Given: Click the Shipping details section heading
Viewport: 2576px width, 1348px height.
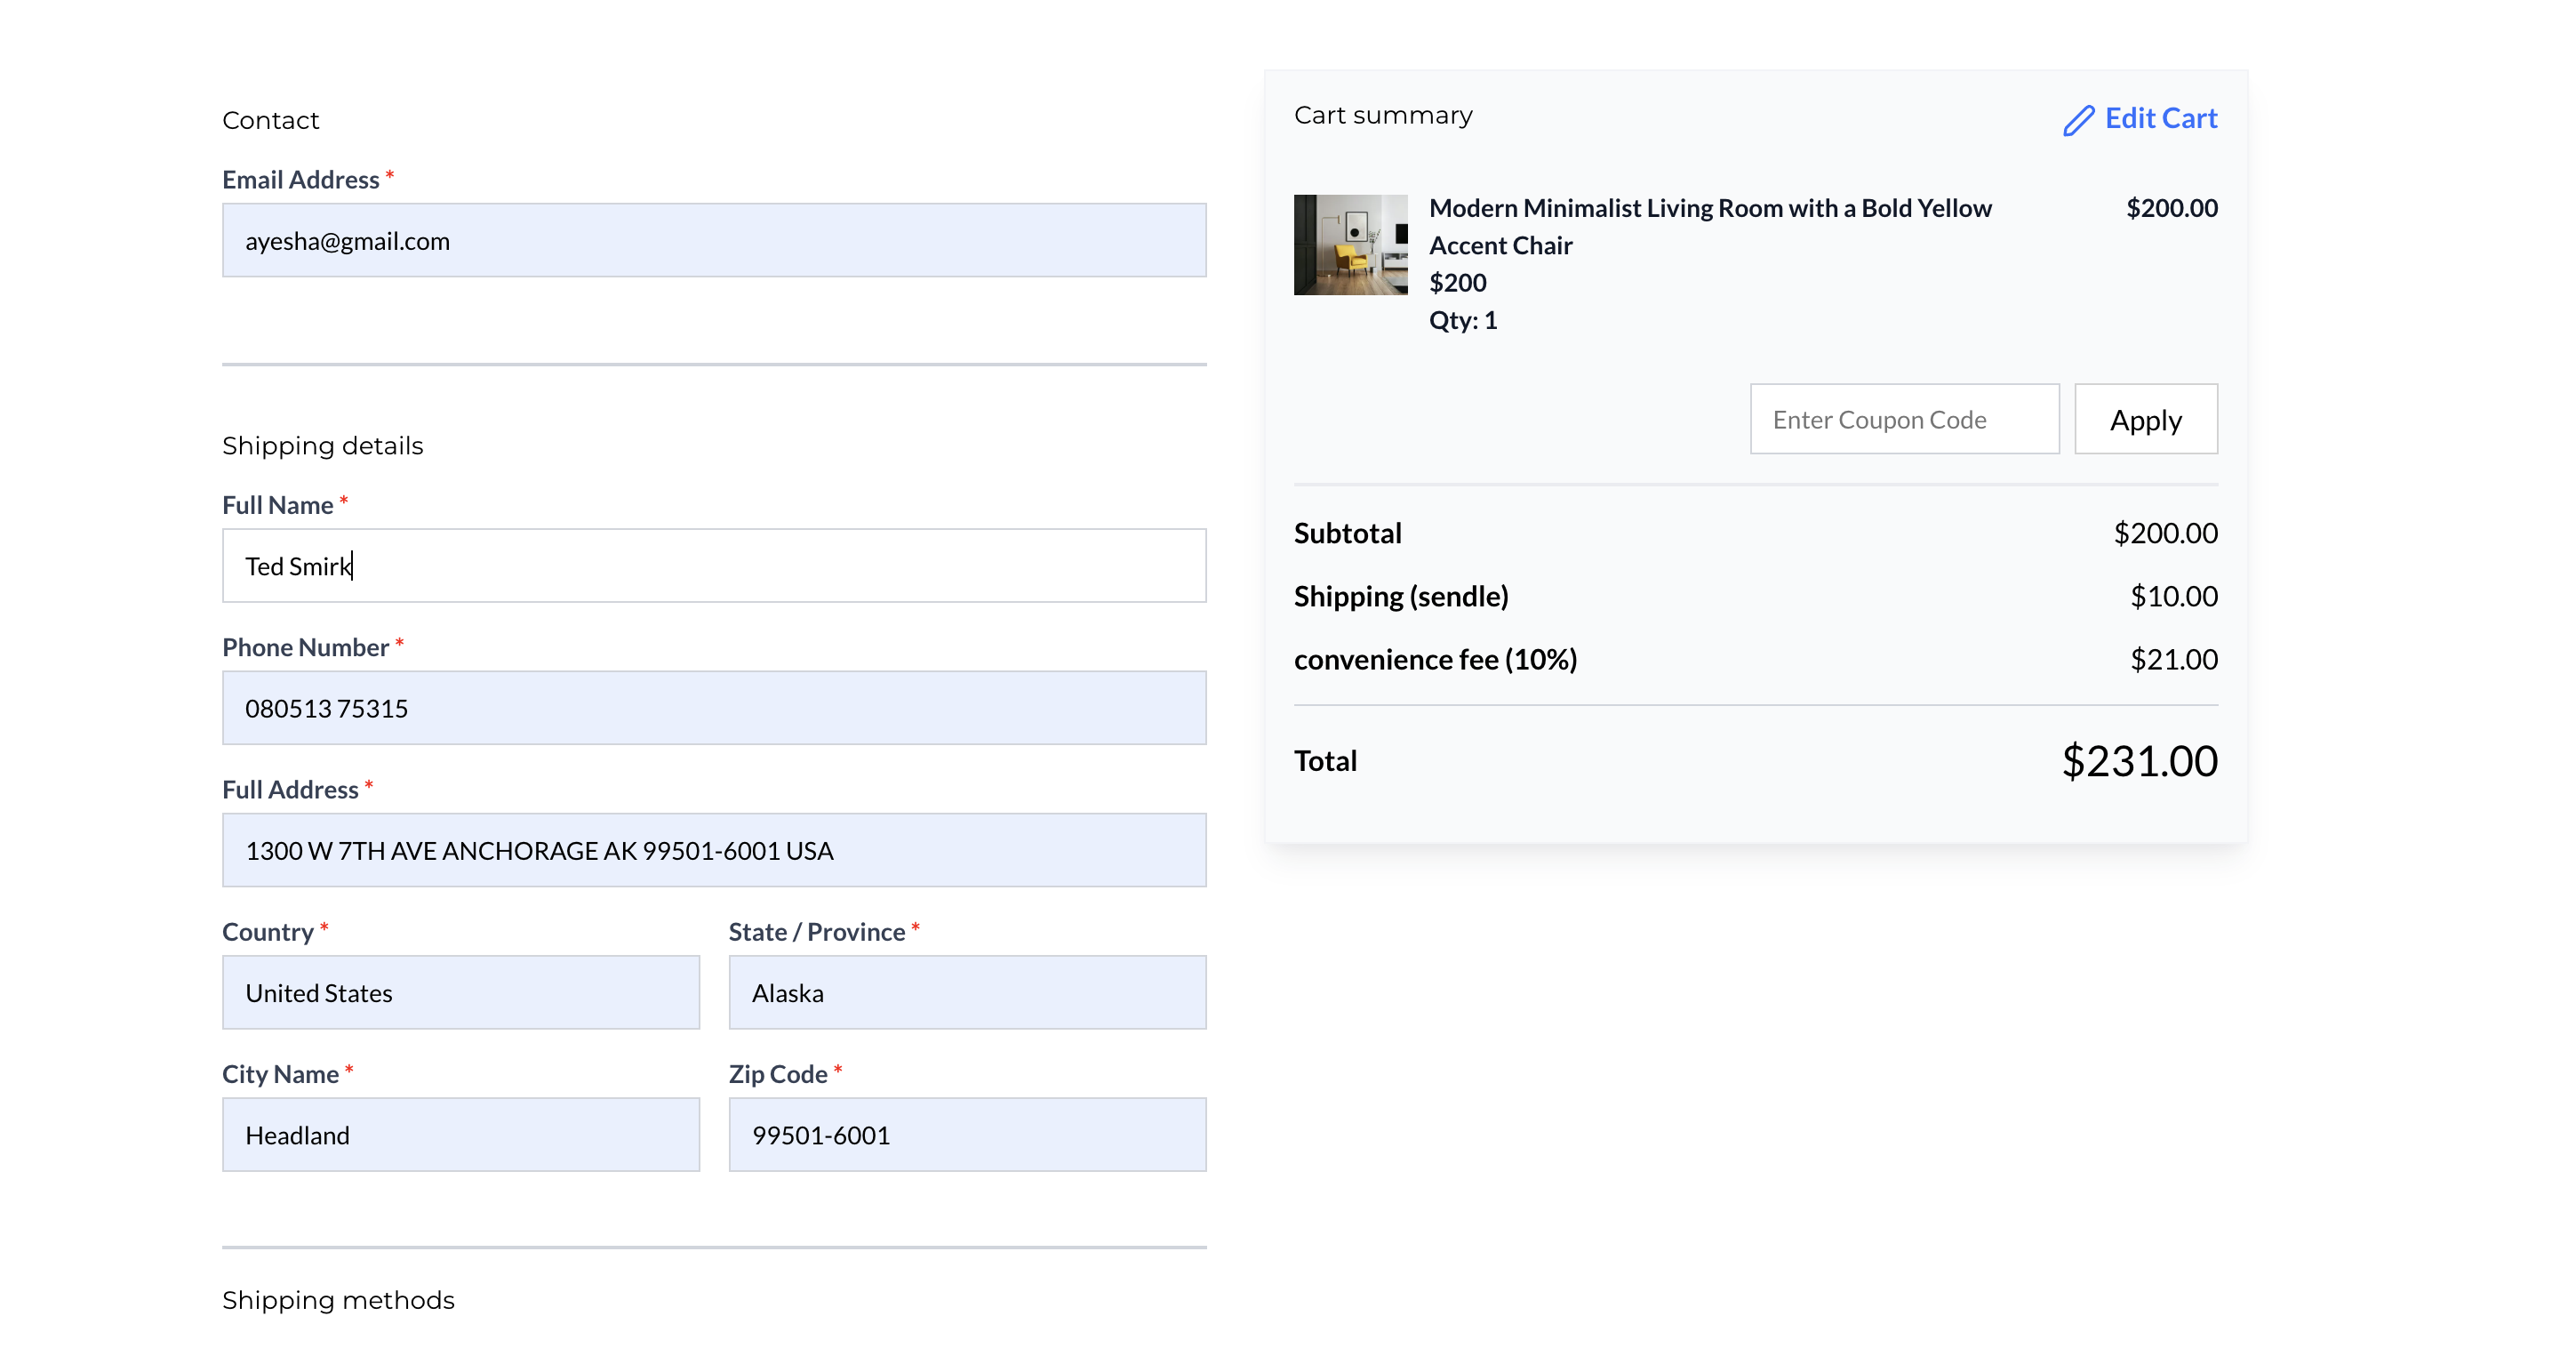Looking at the screenshot, I should [322, 445].
